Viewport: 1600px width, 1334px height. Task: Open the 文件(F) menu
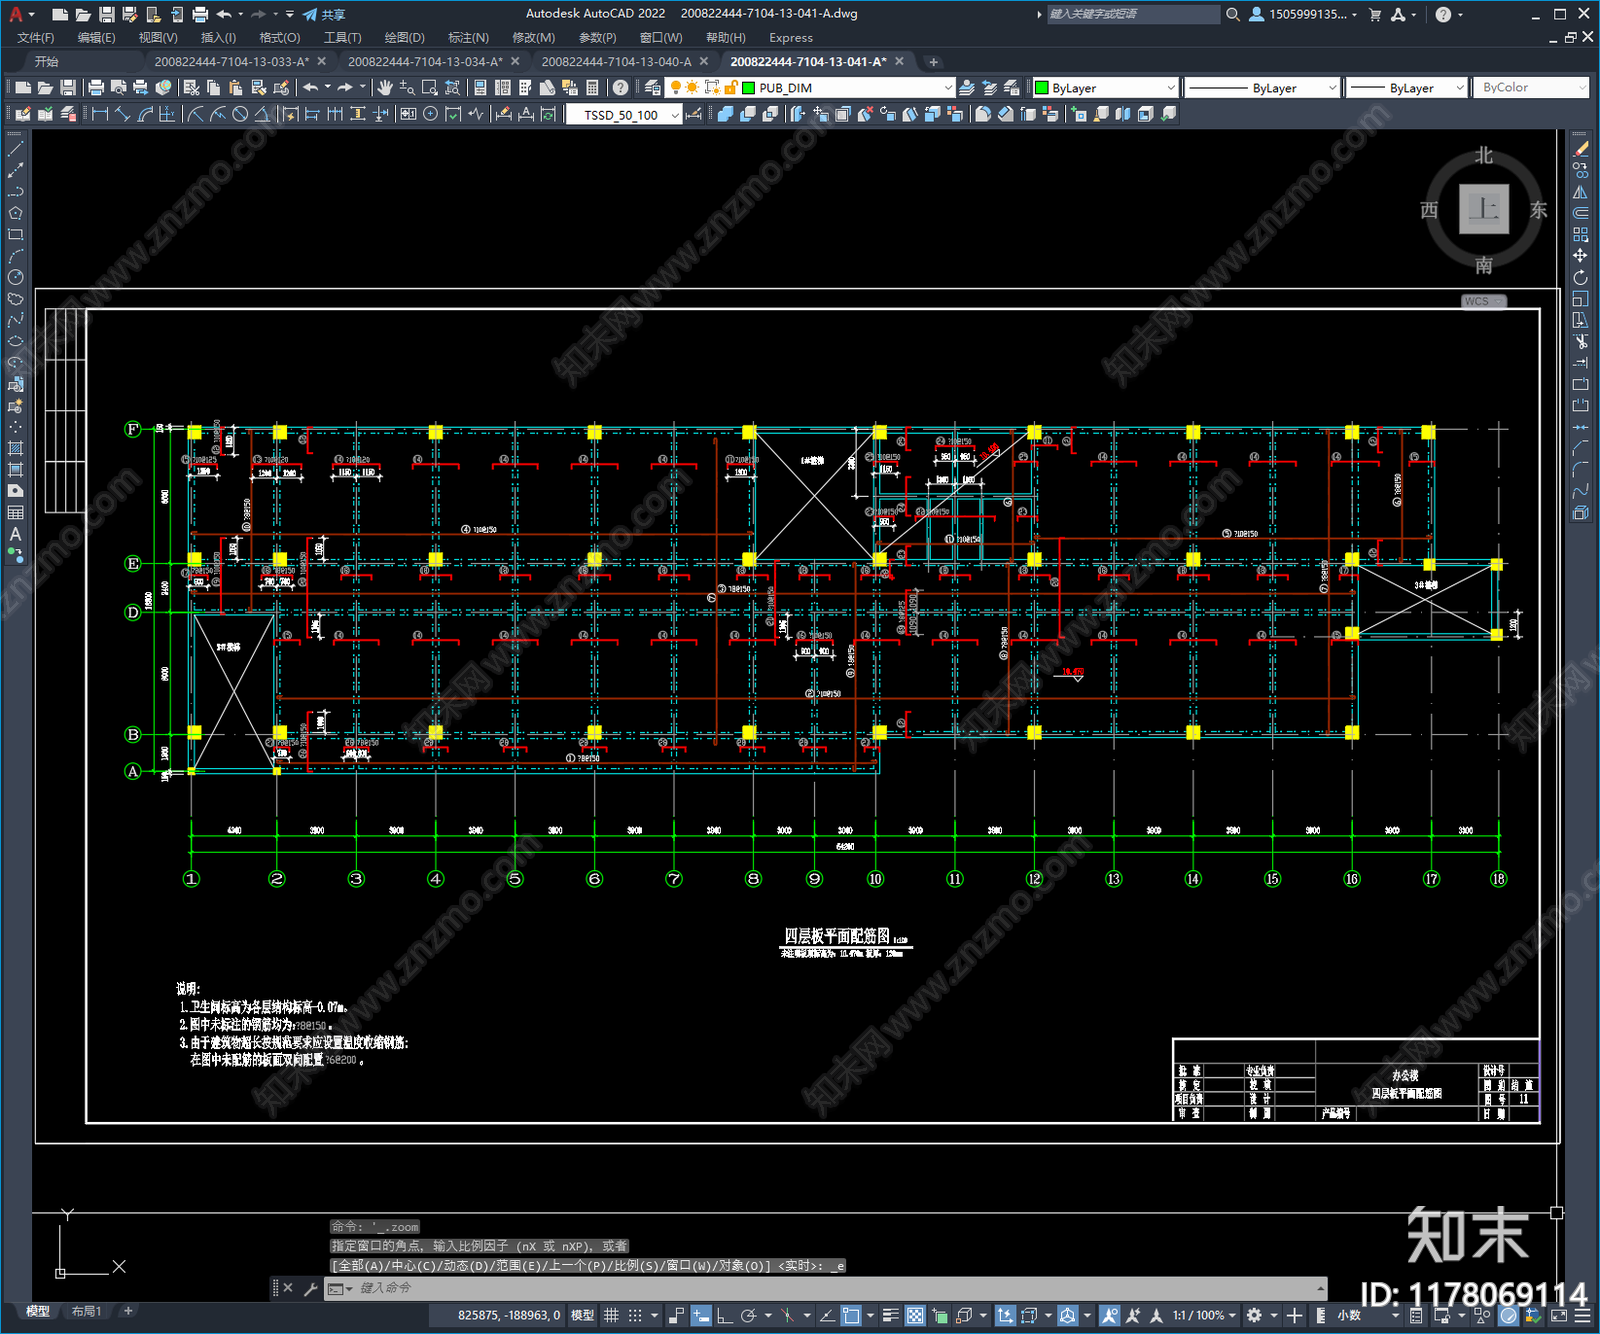(36, 38)
